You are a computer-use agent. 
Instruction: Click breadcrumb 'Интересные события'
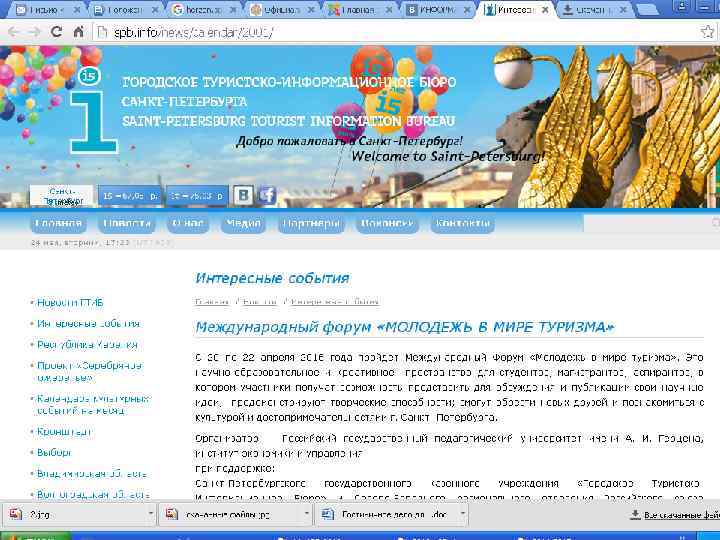tap(335, 302)
